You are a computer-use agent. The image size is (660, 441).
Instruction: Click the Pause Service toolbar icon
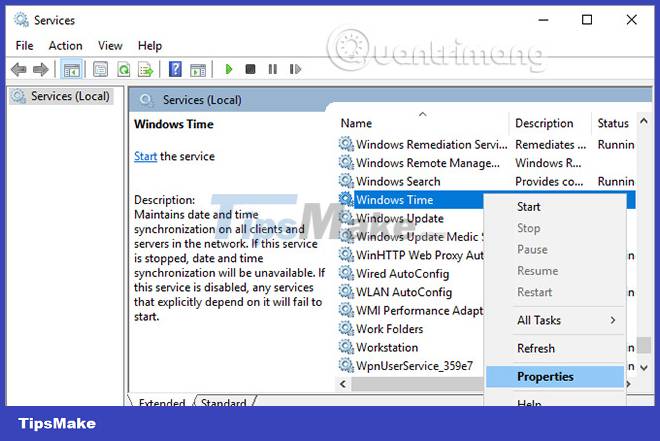pyautogui.click(x=273, y=69)
